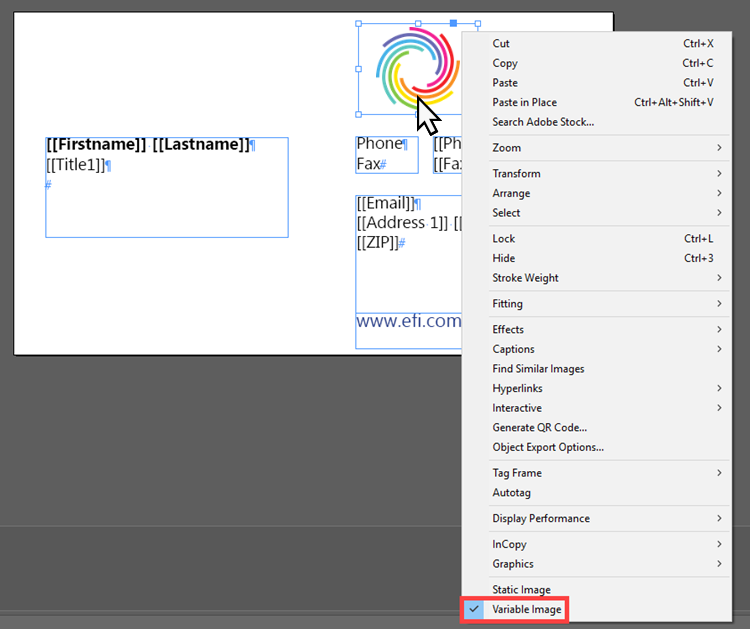Click Paste in Place menu entry
The width and height of the screenshot is (750, 629).
[x=524, y=102]
